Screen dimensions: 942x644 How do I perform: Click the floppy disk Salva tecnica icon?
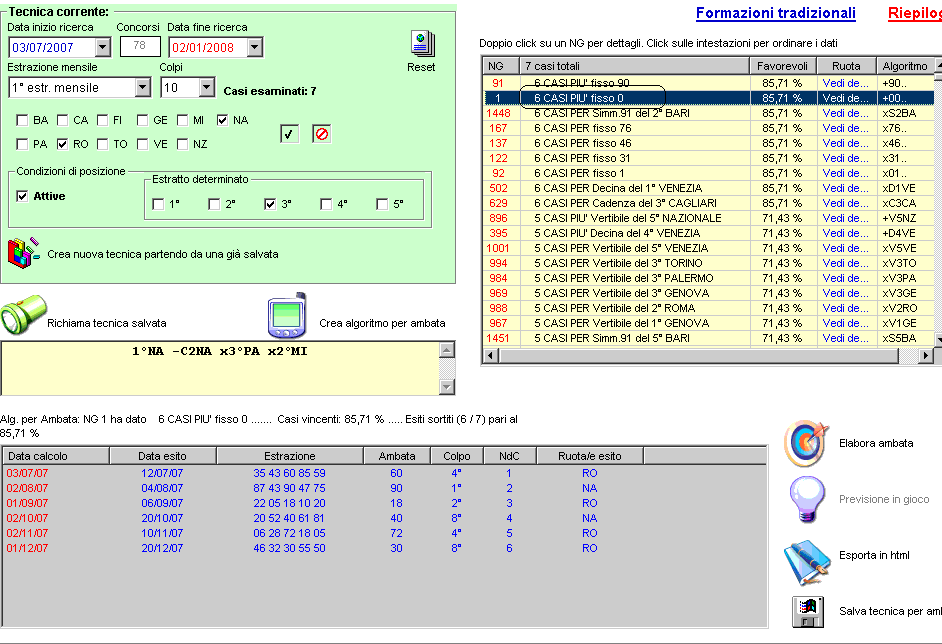pos(808,612)
